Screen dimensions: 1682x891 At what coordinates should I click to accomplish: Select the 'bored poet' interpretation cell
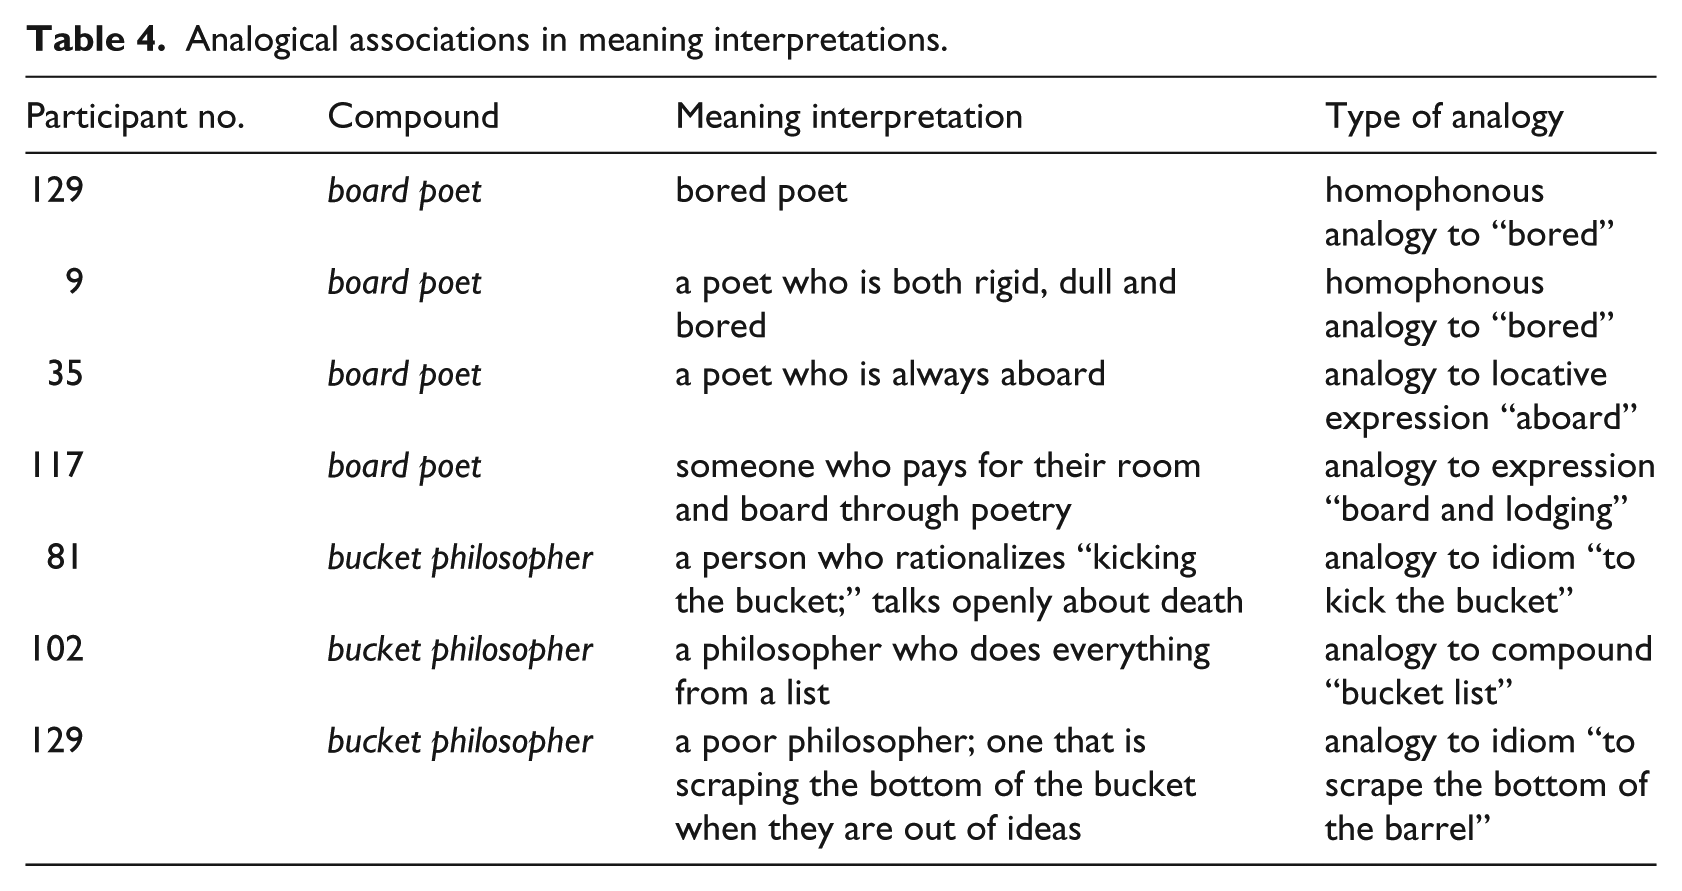point(761,190)
